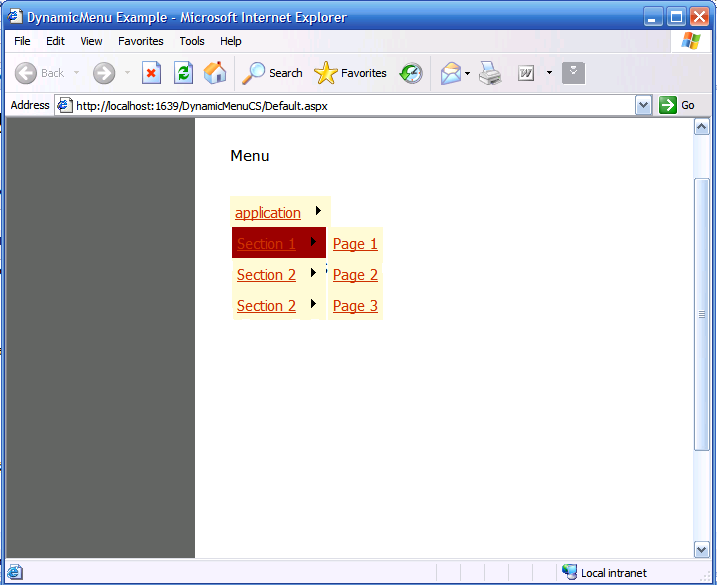Expand the address bar dropdown list
This screenshot has height=585, width=717.
pos(643,106)
